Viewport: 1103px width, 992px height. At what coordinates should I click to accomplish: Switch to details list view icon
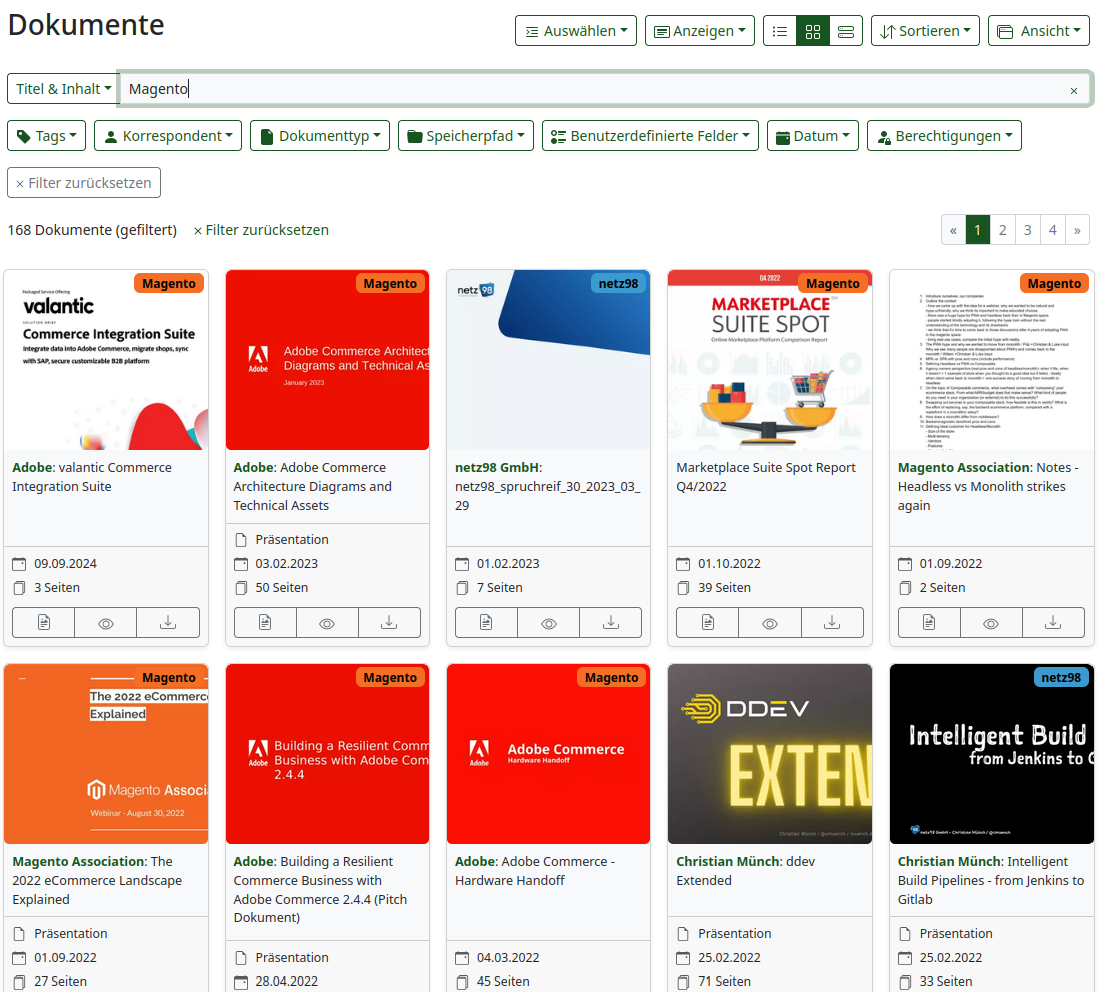click(x=779, y=31)
